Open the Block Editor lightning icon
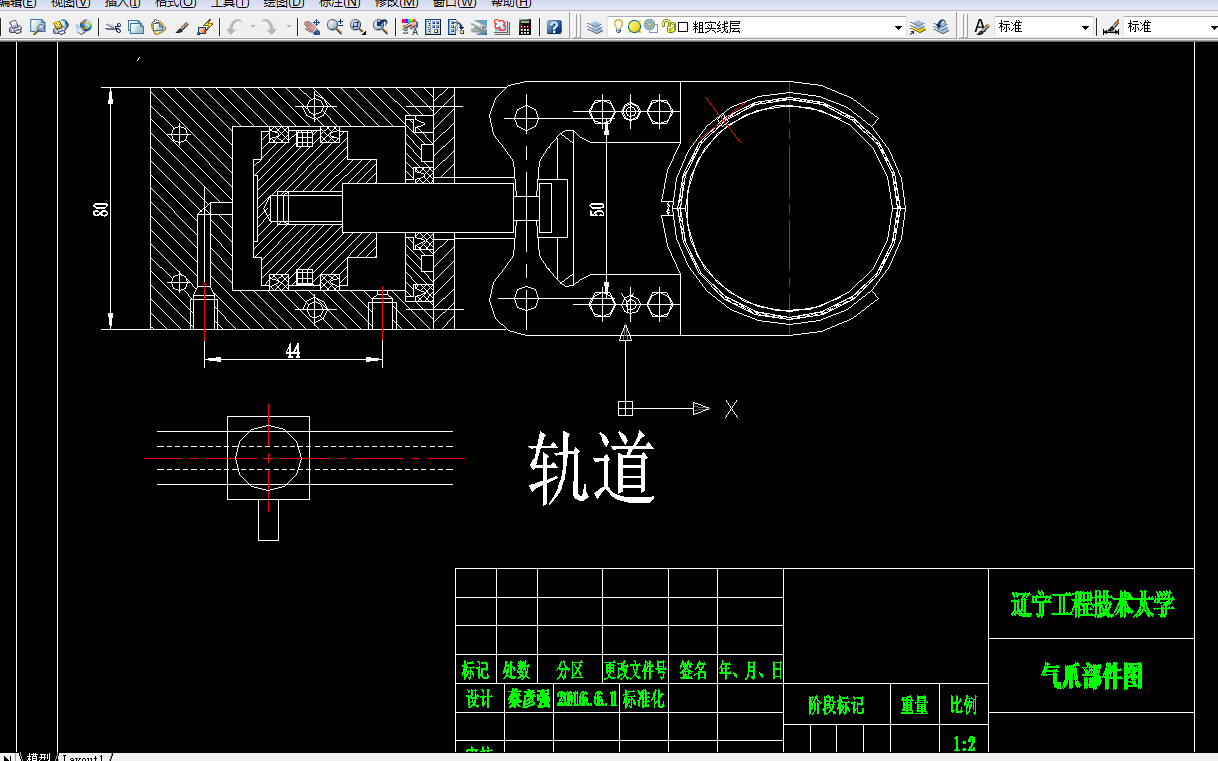Viewport: 1218px width, 761px height. point(205,27)
